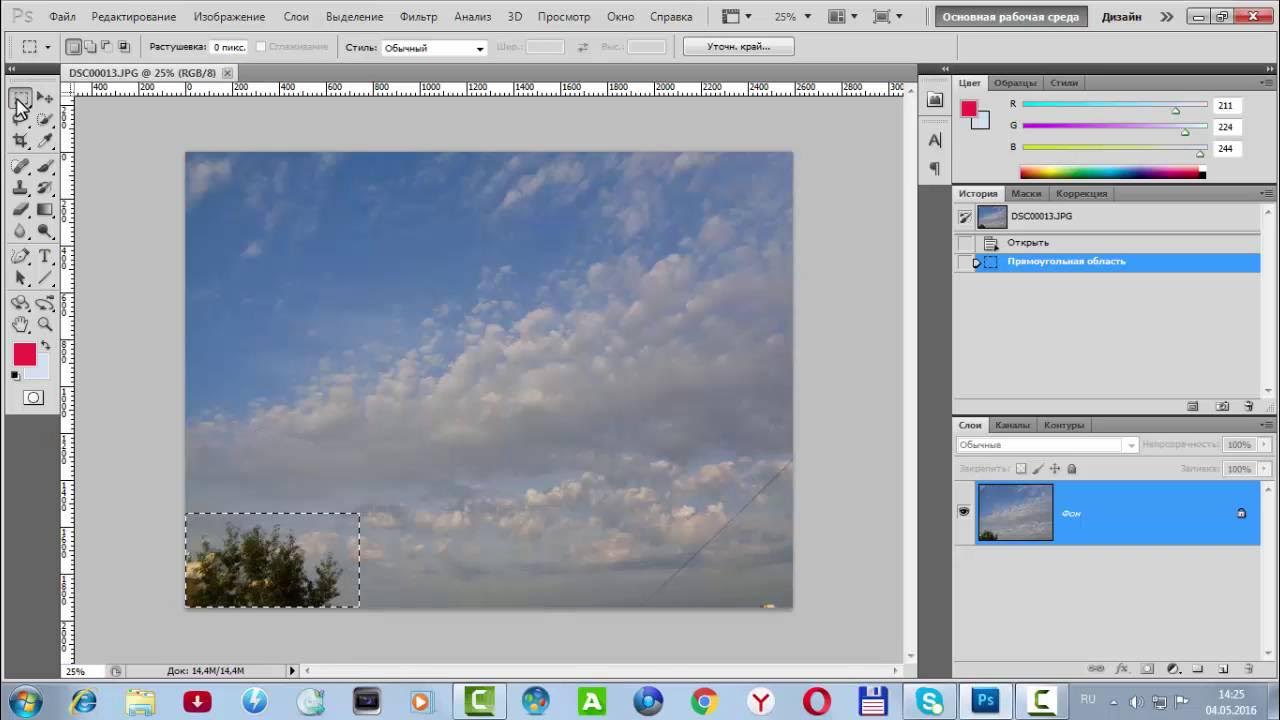Set history brush source at Прямоугольная область
The image size is (1280, 720).
[x=965, y=262]
